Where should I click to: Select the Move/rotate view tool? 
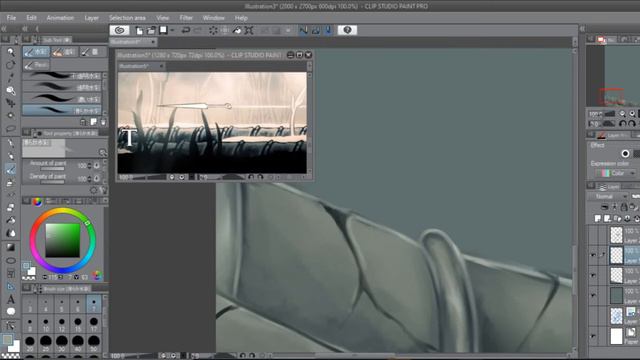point(11,64)
